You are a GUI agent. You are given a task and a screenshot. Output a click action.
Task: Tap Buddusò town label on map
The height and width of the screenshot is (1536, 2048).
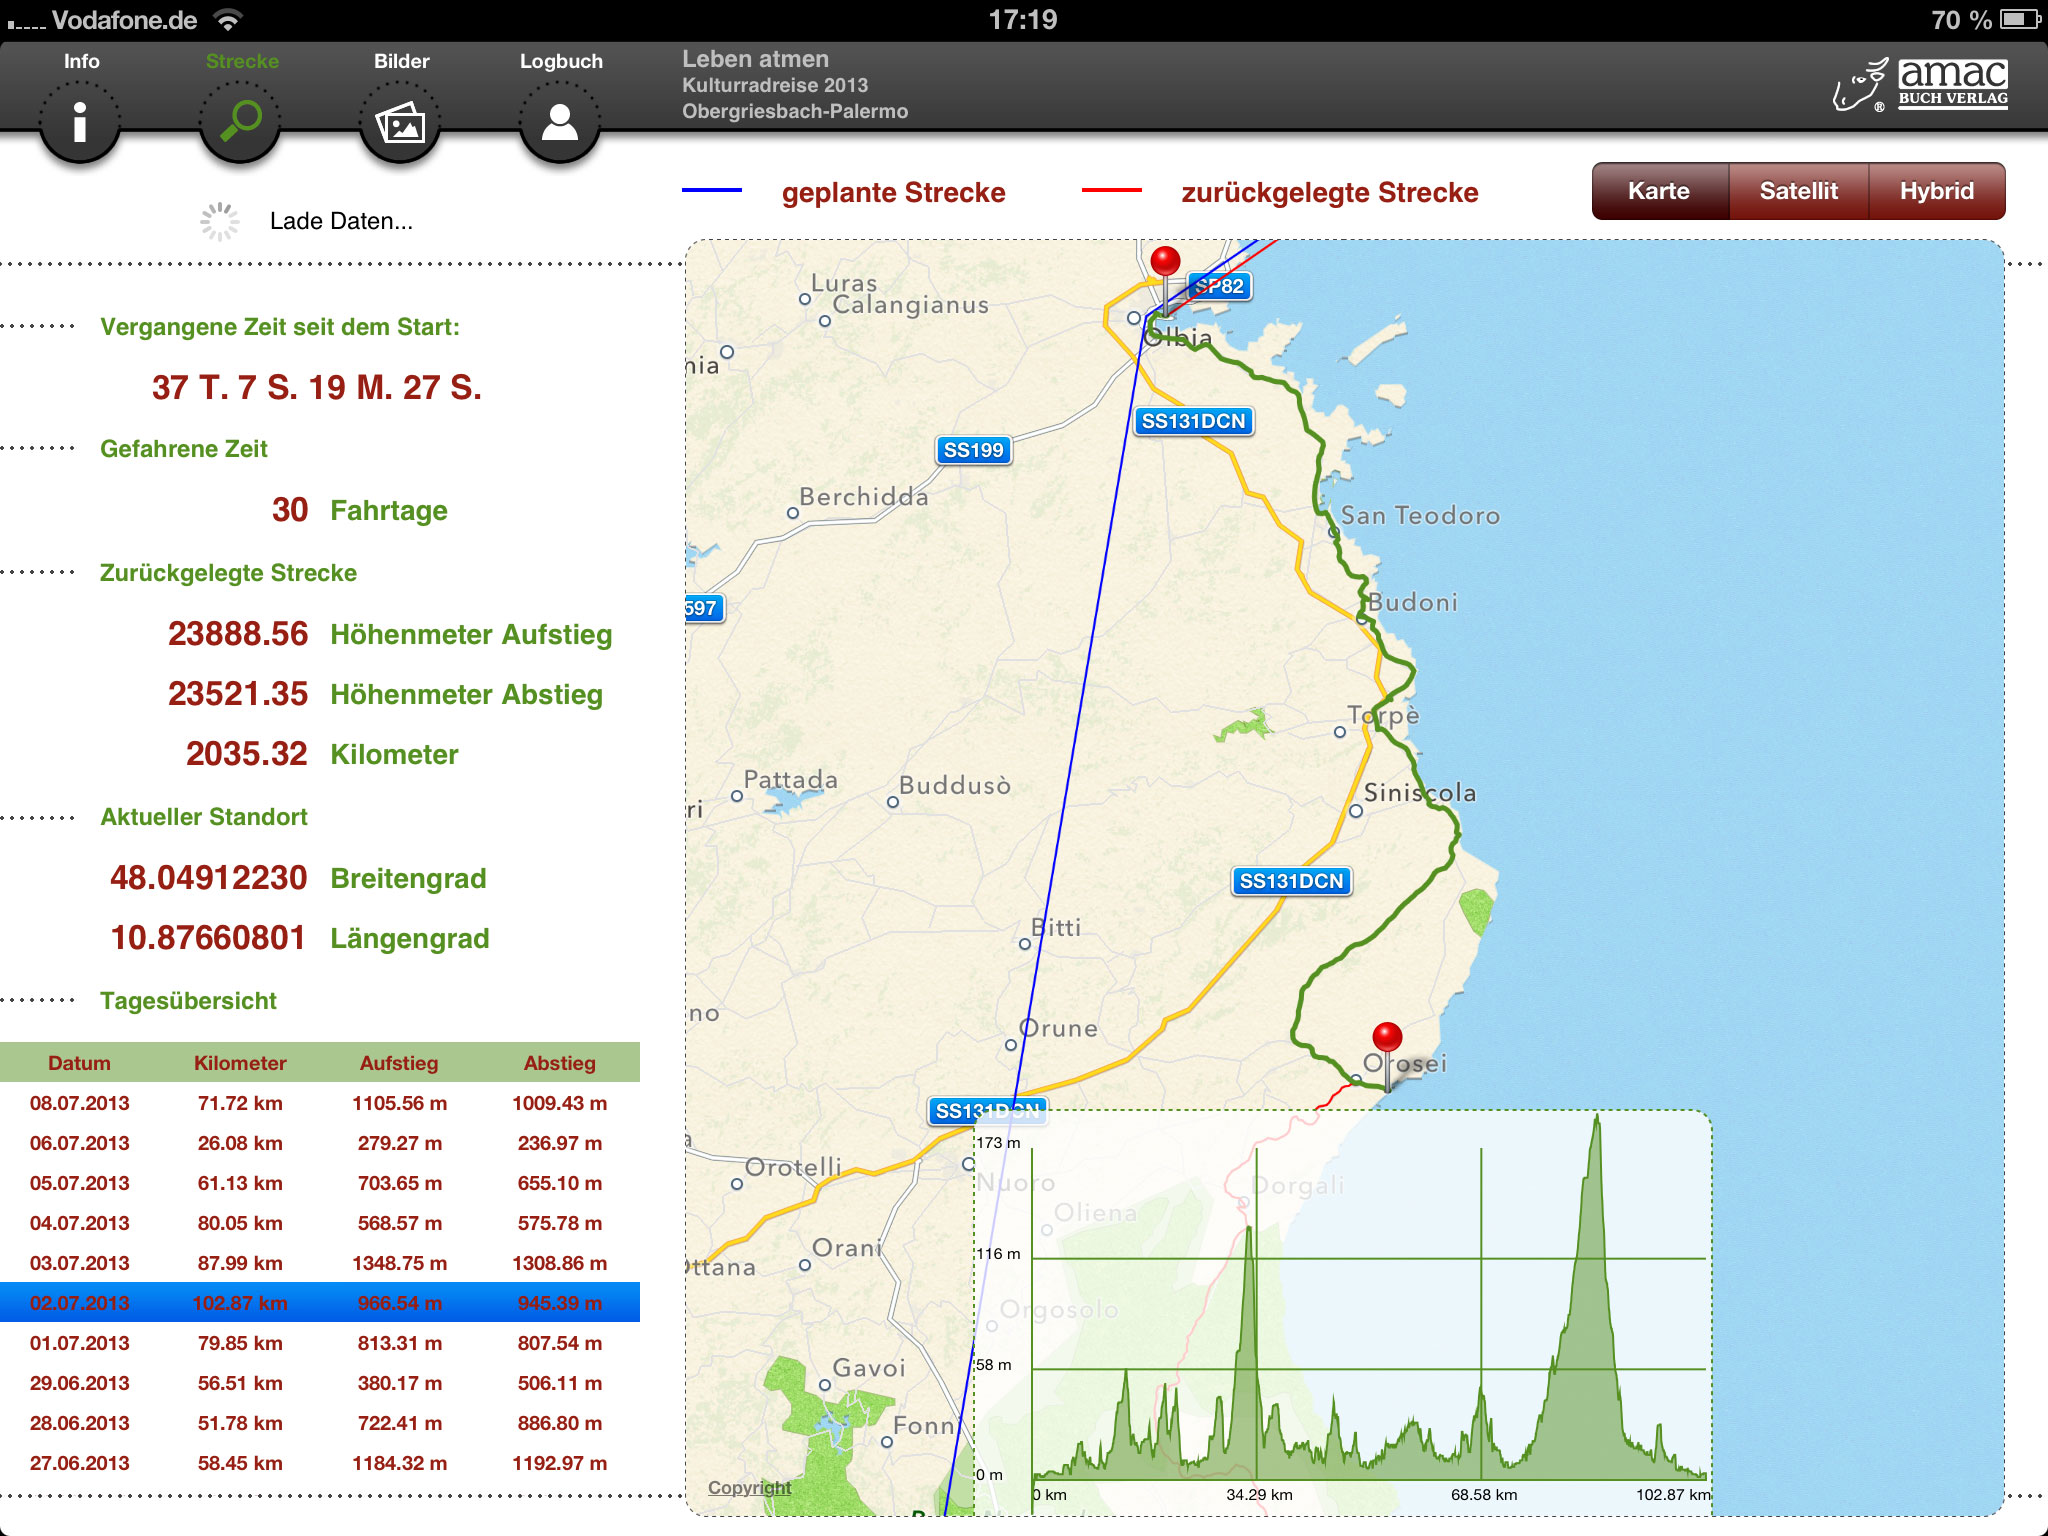click(x=955, y=786)
